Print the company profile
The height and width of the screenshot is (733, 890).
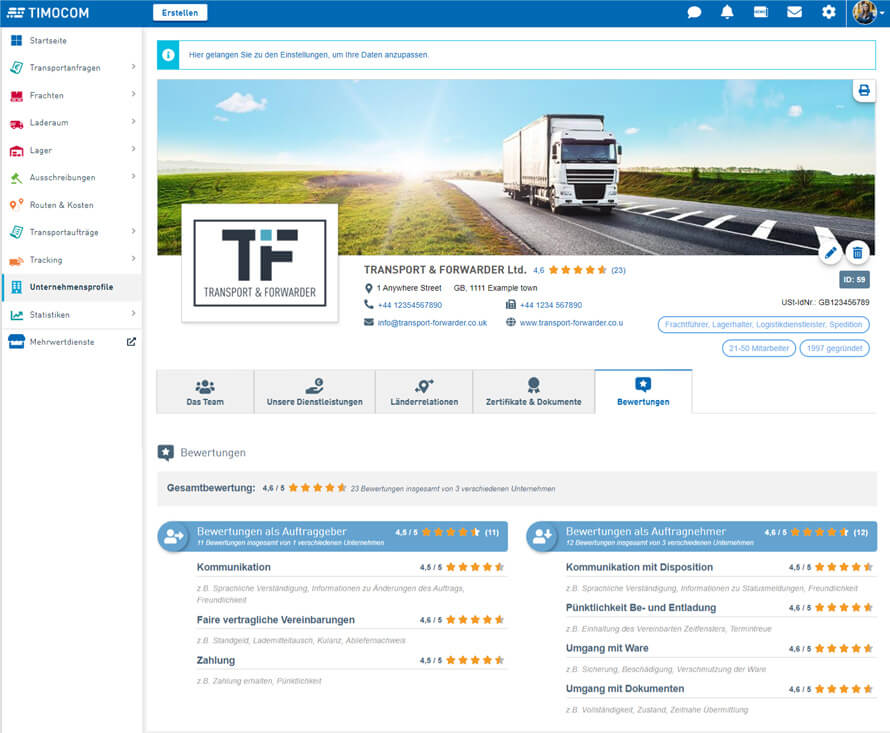(x=864, y=91)
